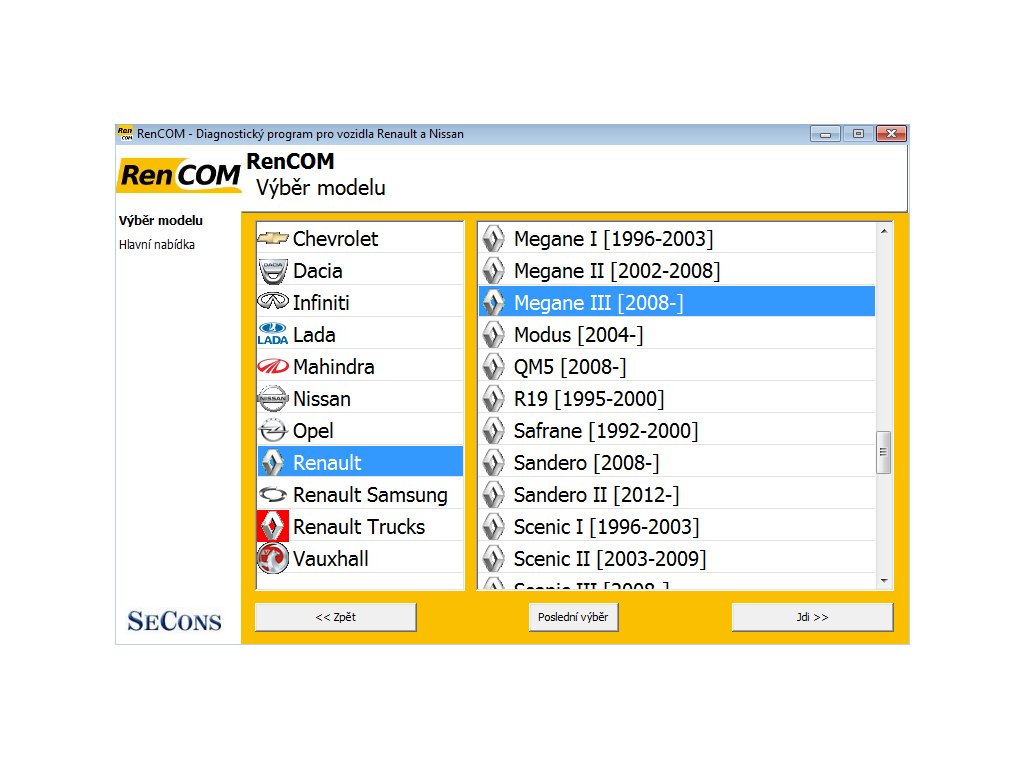Viewport: 1024px width, 768px height.
Task: Click the Vauxhall griffin logo icon
Action: [272, 558]
